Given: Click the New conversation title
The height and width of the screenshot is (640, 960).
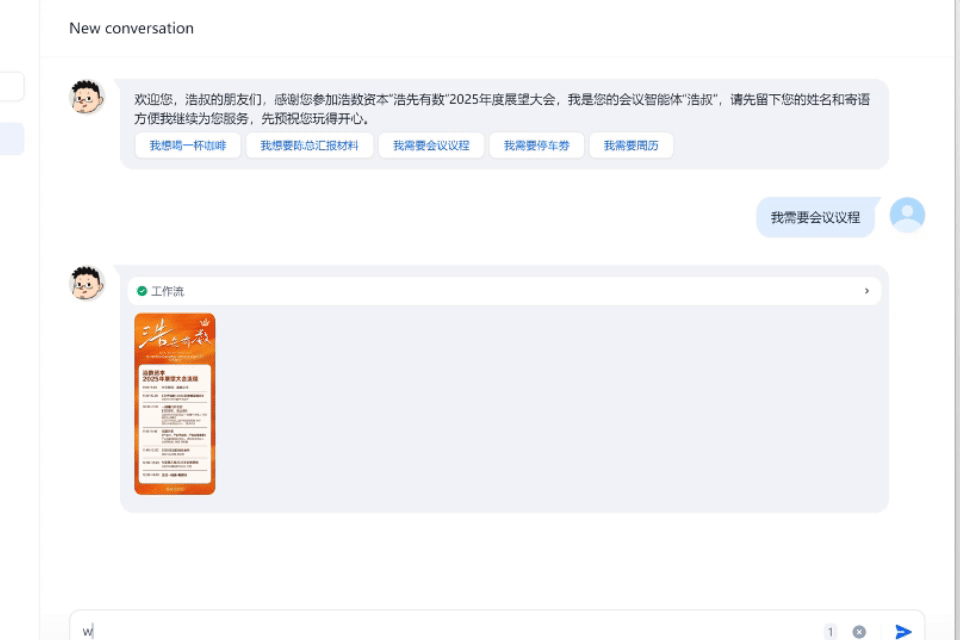Looking at the screenshot, I should (x=131, y=28).
